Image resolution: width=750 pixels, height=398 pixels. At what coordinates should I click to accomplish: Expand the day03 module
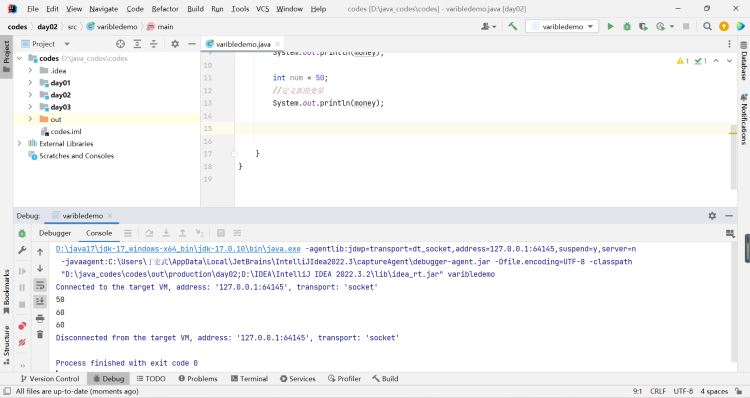[30, 107]
